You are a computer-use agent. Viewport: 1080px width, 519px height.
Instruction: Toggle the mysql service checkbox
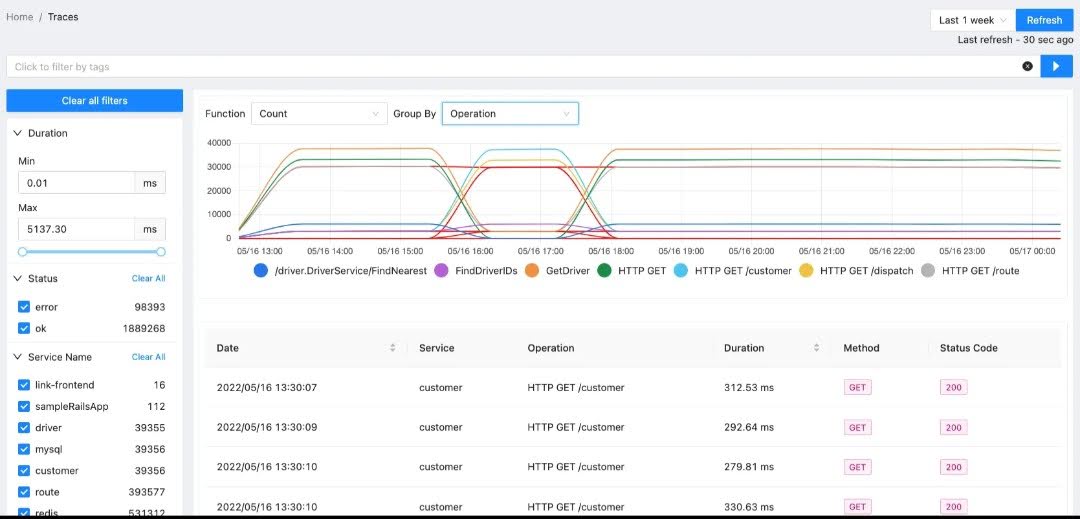pos(25,450)
